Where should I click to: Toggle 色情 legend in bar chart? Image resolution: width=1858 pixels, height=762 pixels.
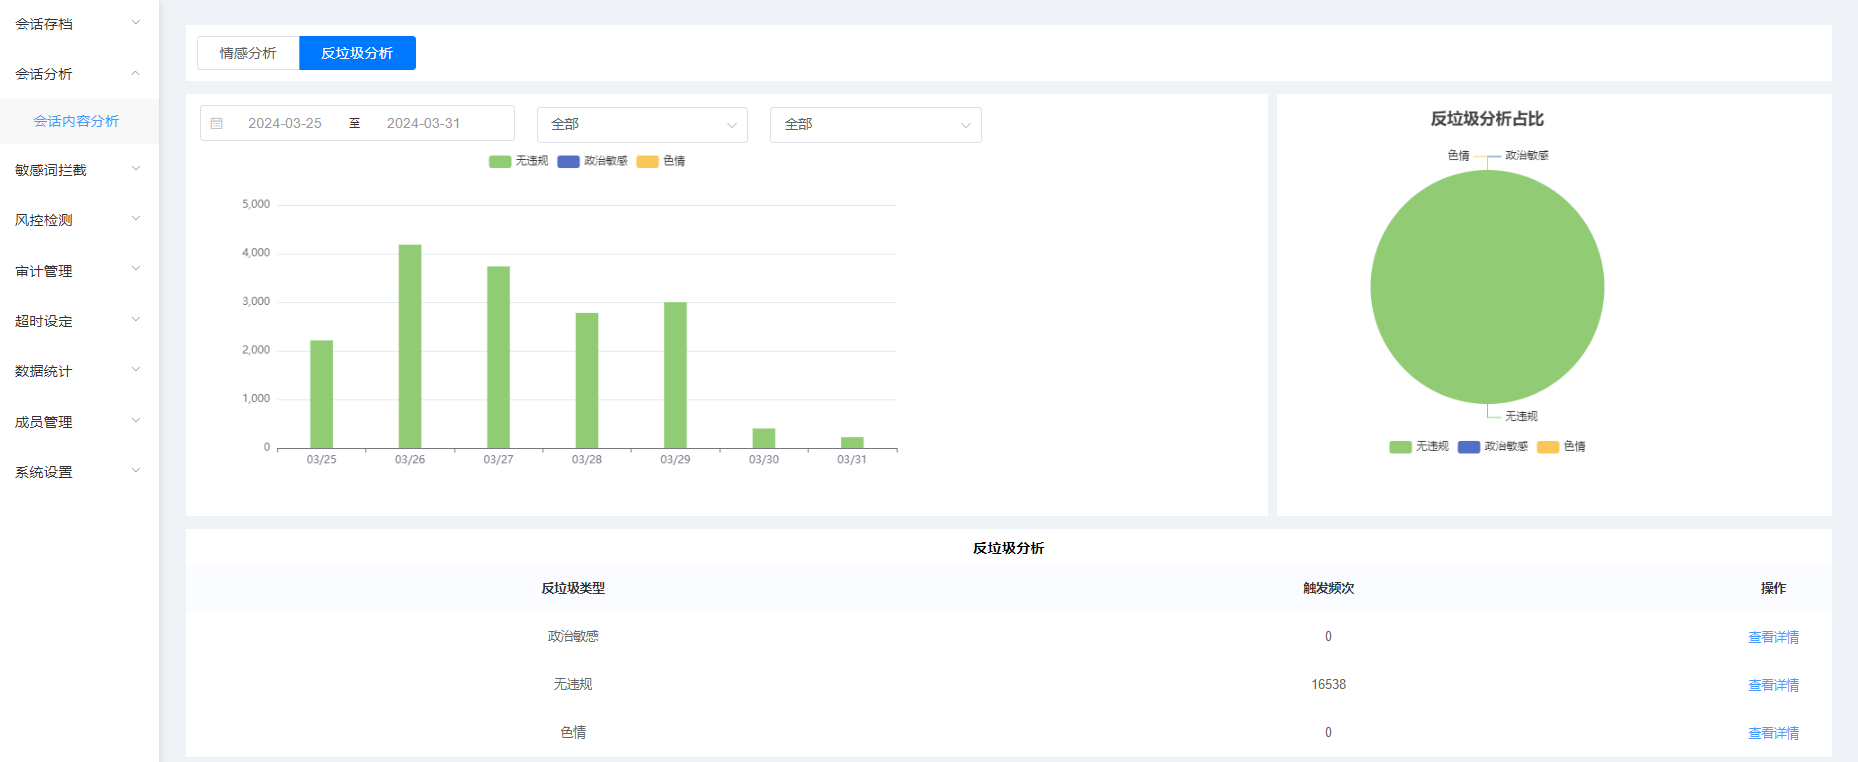pos(661,161)
